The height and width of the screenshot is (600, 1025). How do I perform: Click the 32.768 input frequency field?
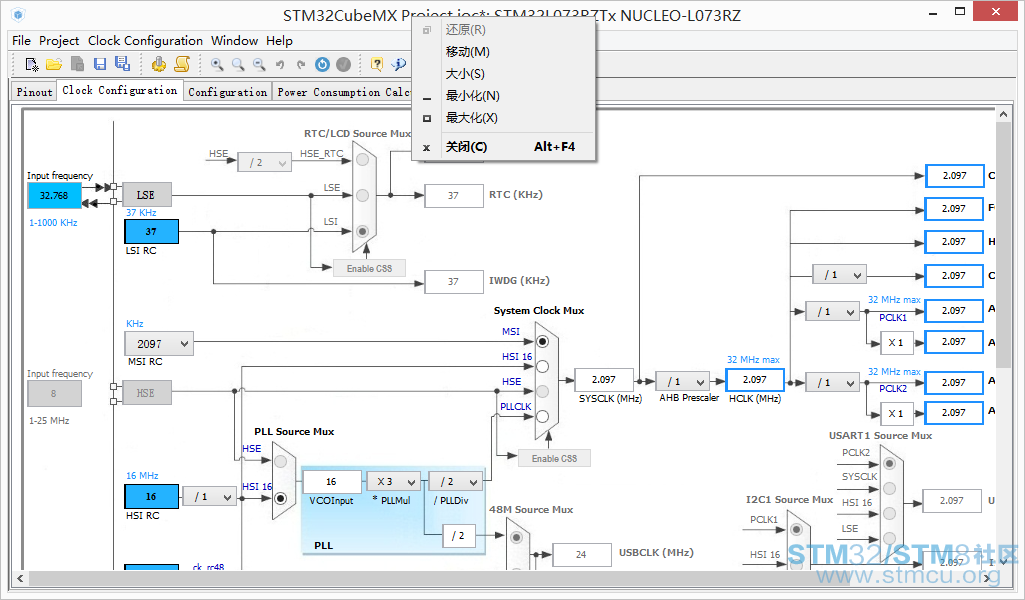(54, 195)
